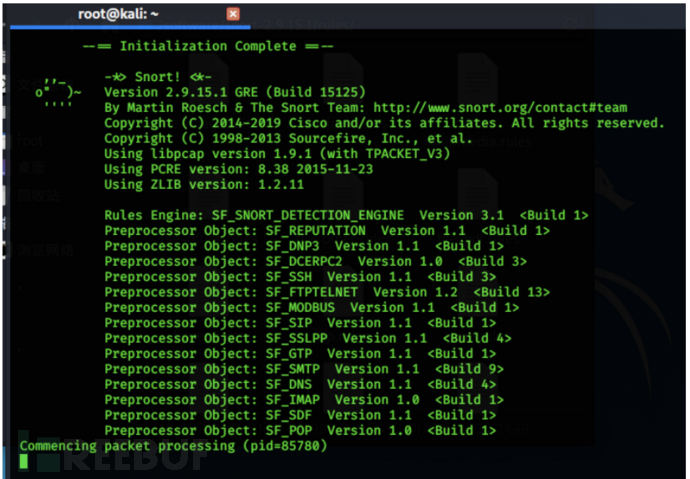Viewport: 690px width, 479px height.
Task: Close the root@kali terminal tab
Action: click(233, 14)
